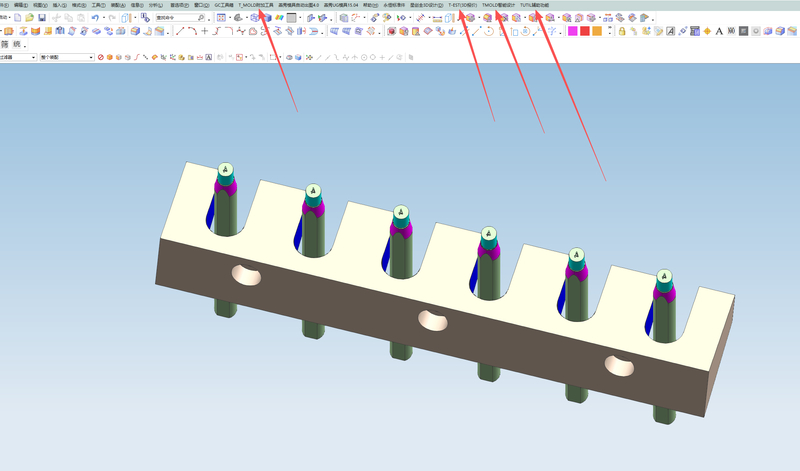Select the Point plus tool
Viewport: 800px width, 471px height.
point(205,31)
